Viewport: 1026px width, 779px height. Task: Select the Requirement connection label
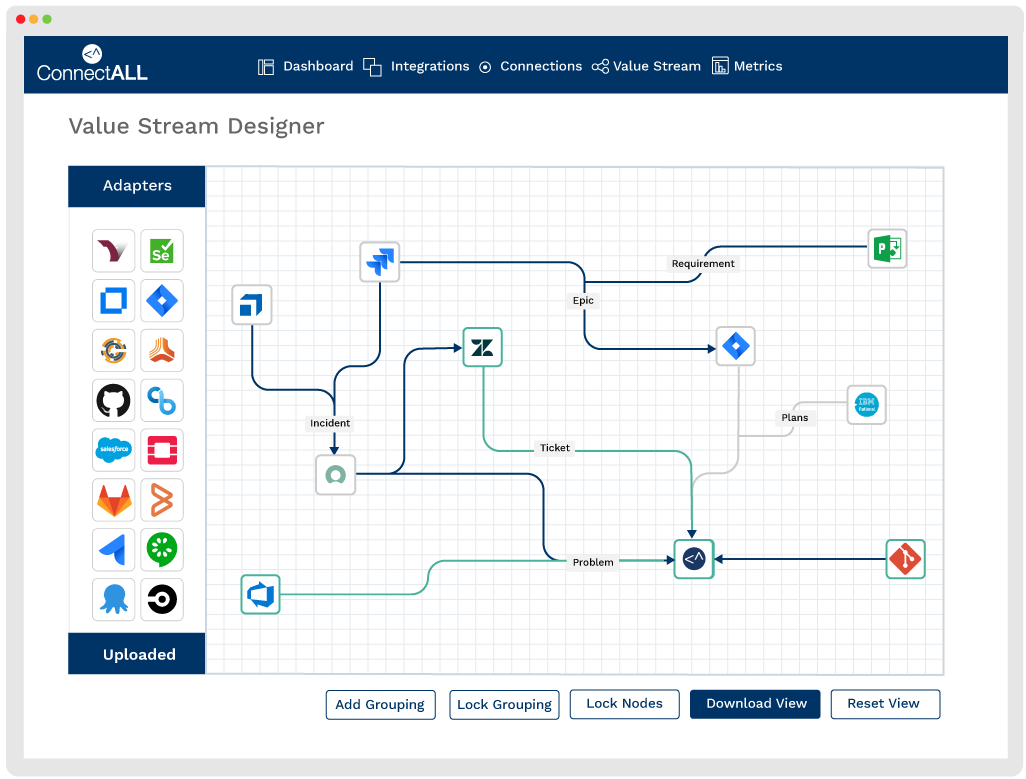click(703, 264)
